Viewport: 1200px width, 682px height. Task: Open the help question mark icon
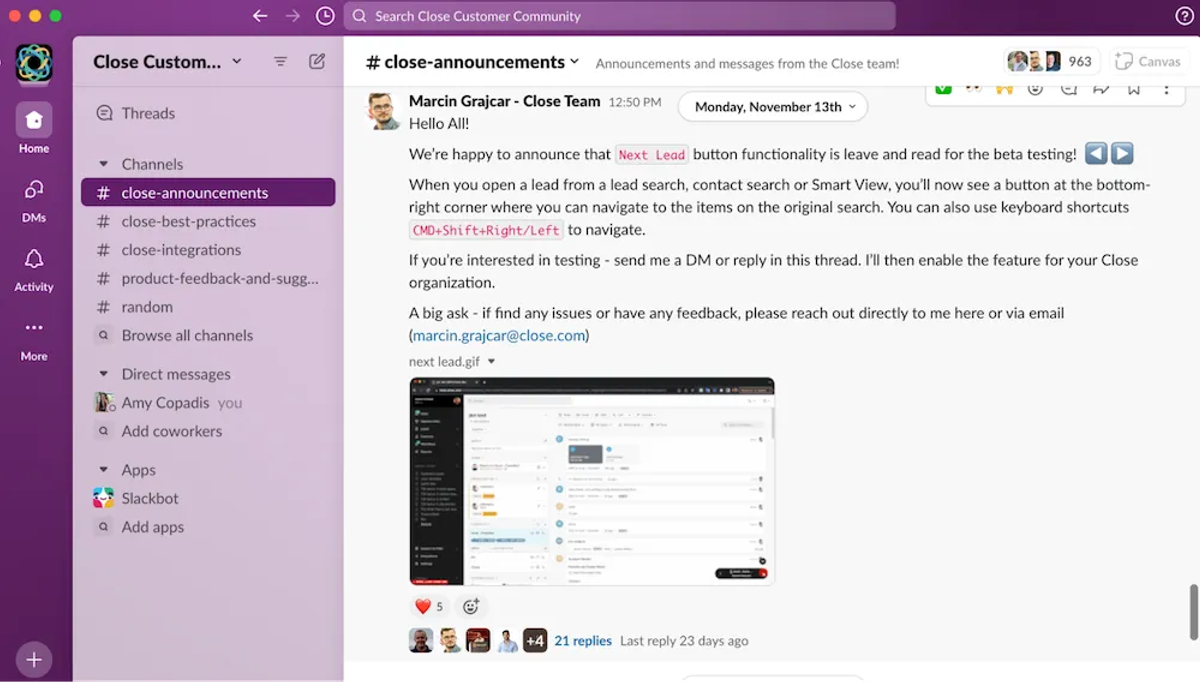[1184, 16]
